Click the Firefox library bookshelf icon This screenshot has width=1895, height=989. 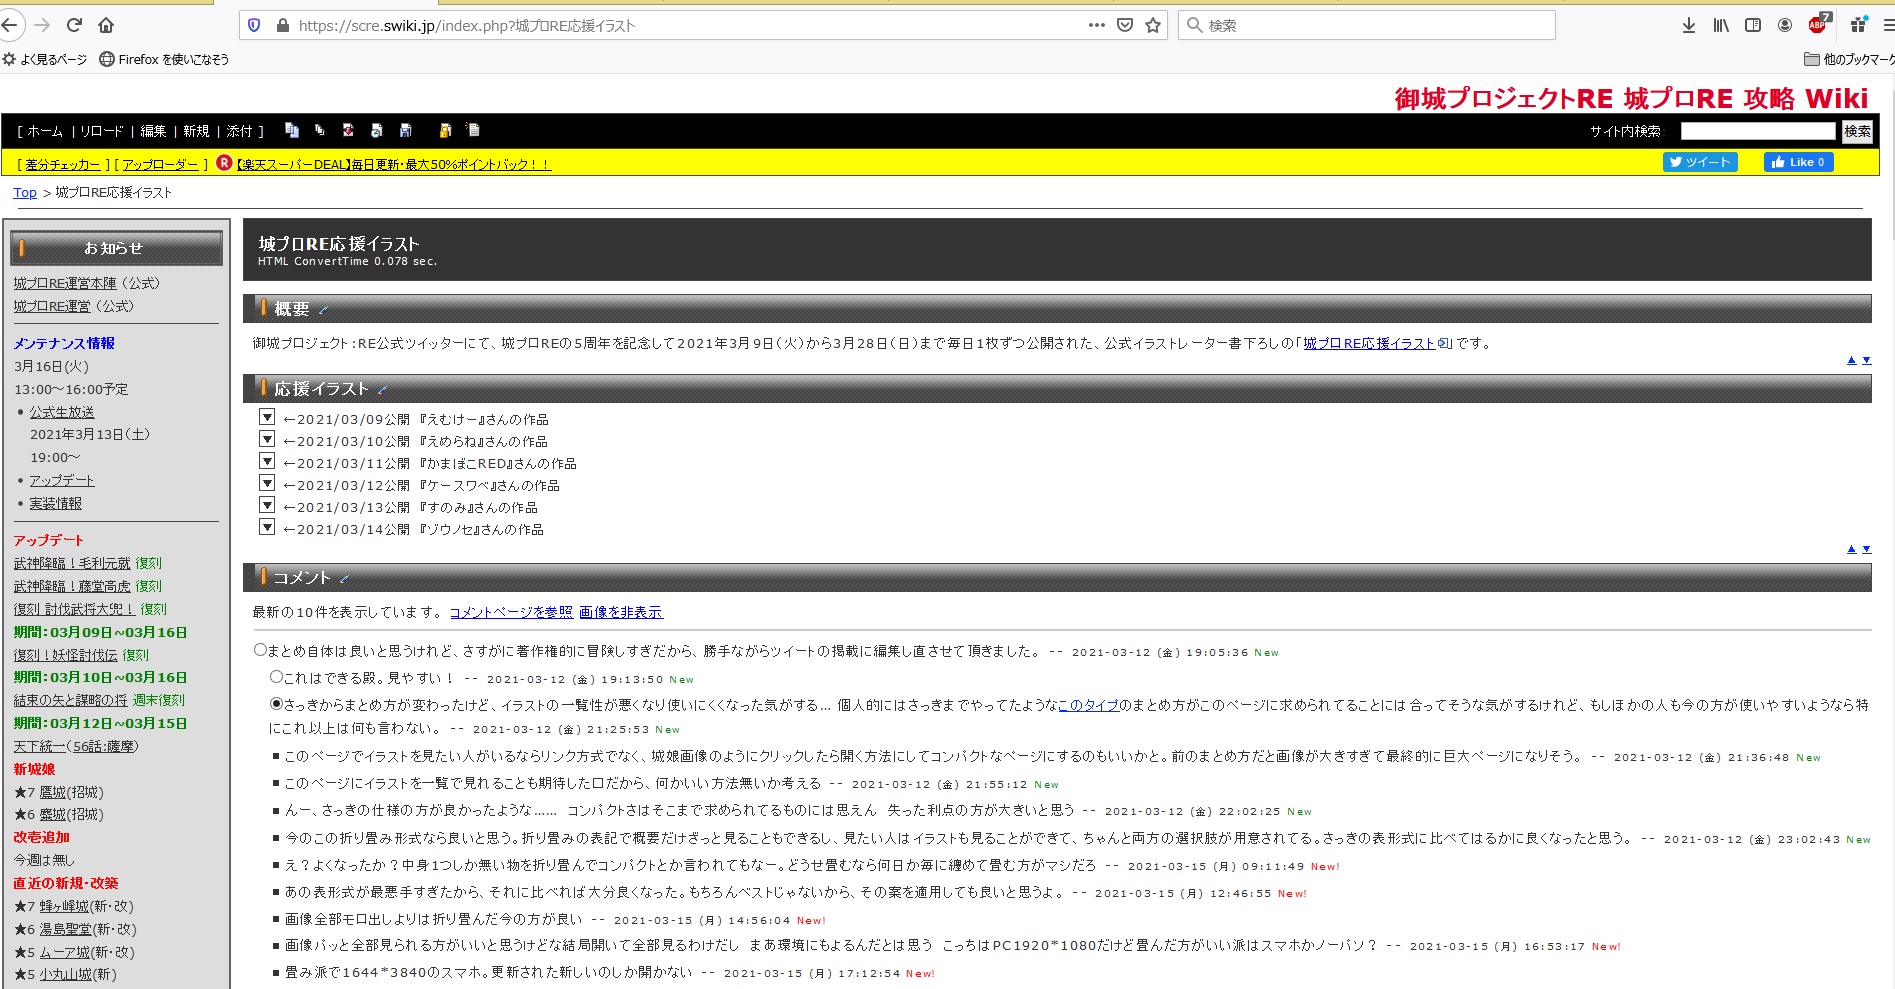(x=1720, y=25)
